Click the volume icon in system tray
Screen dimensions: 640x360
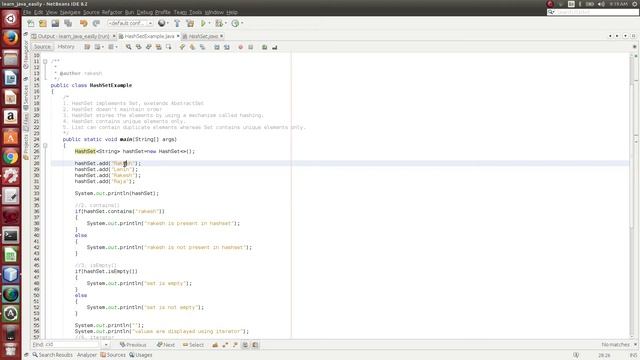[x=601, y=4]
